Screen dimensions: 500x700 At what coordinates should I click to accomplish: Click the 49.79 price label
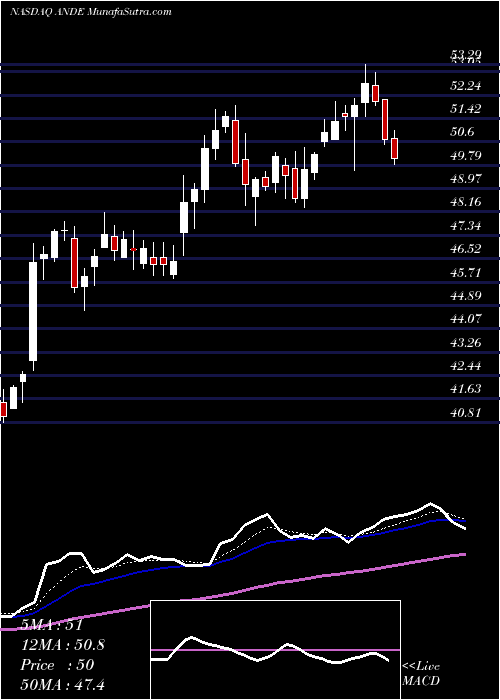(465, 155)
